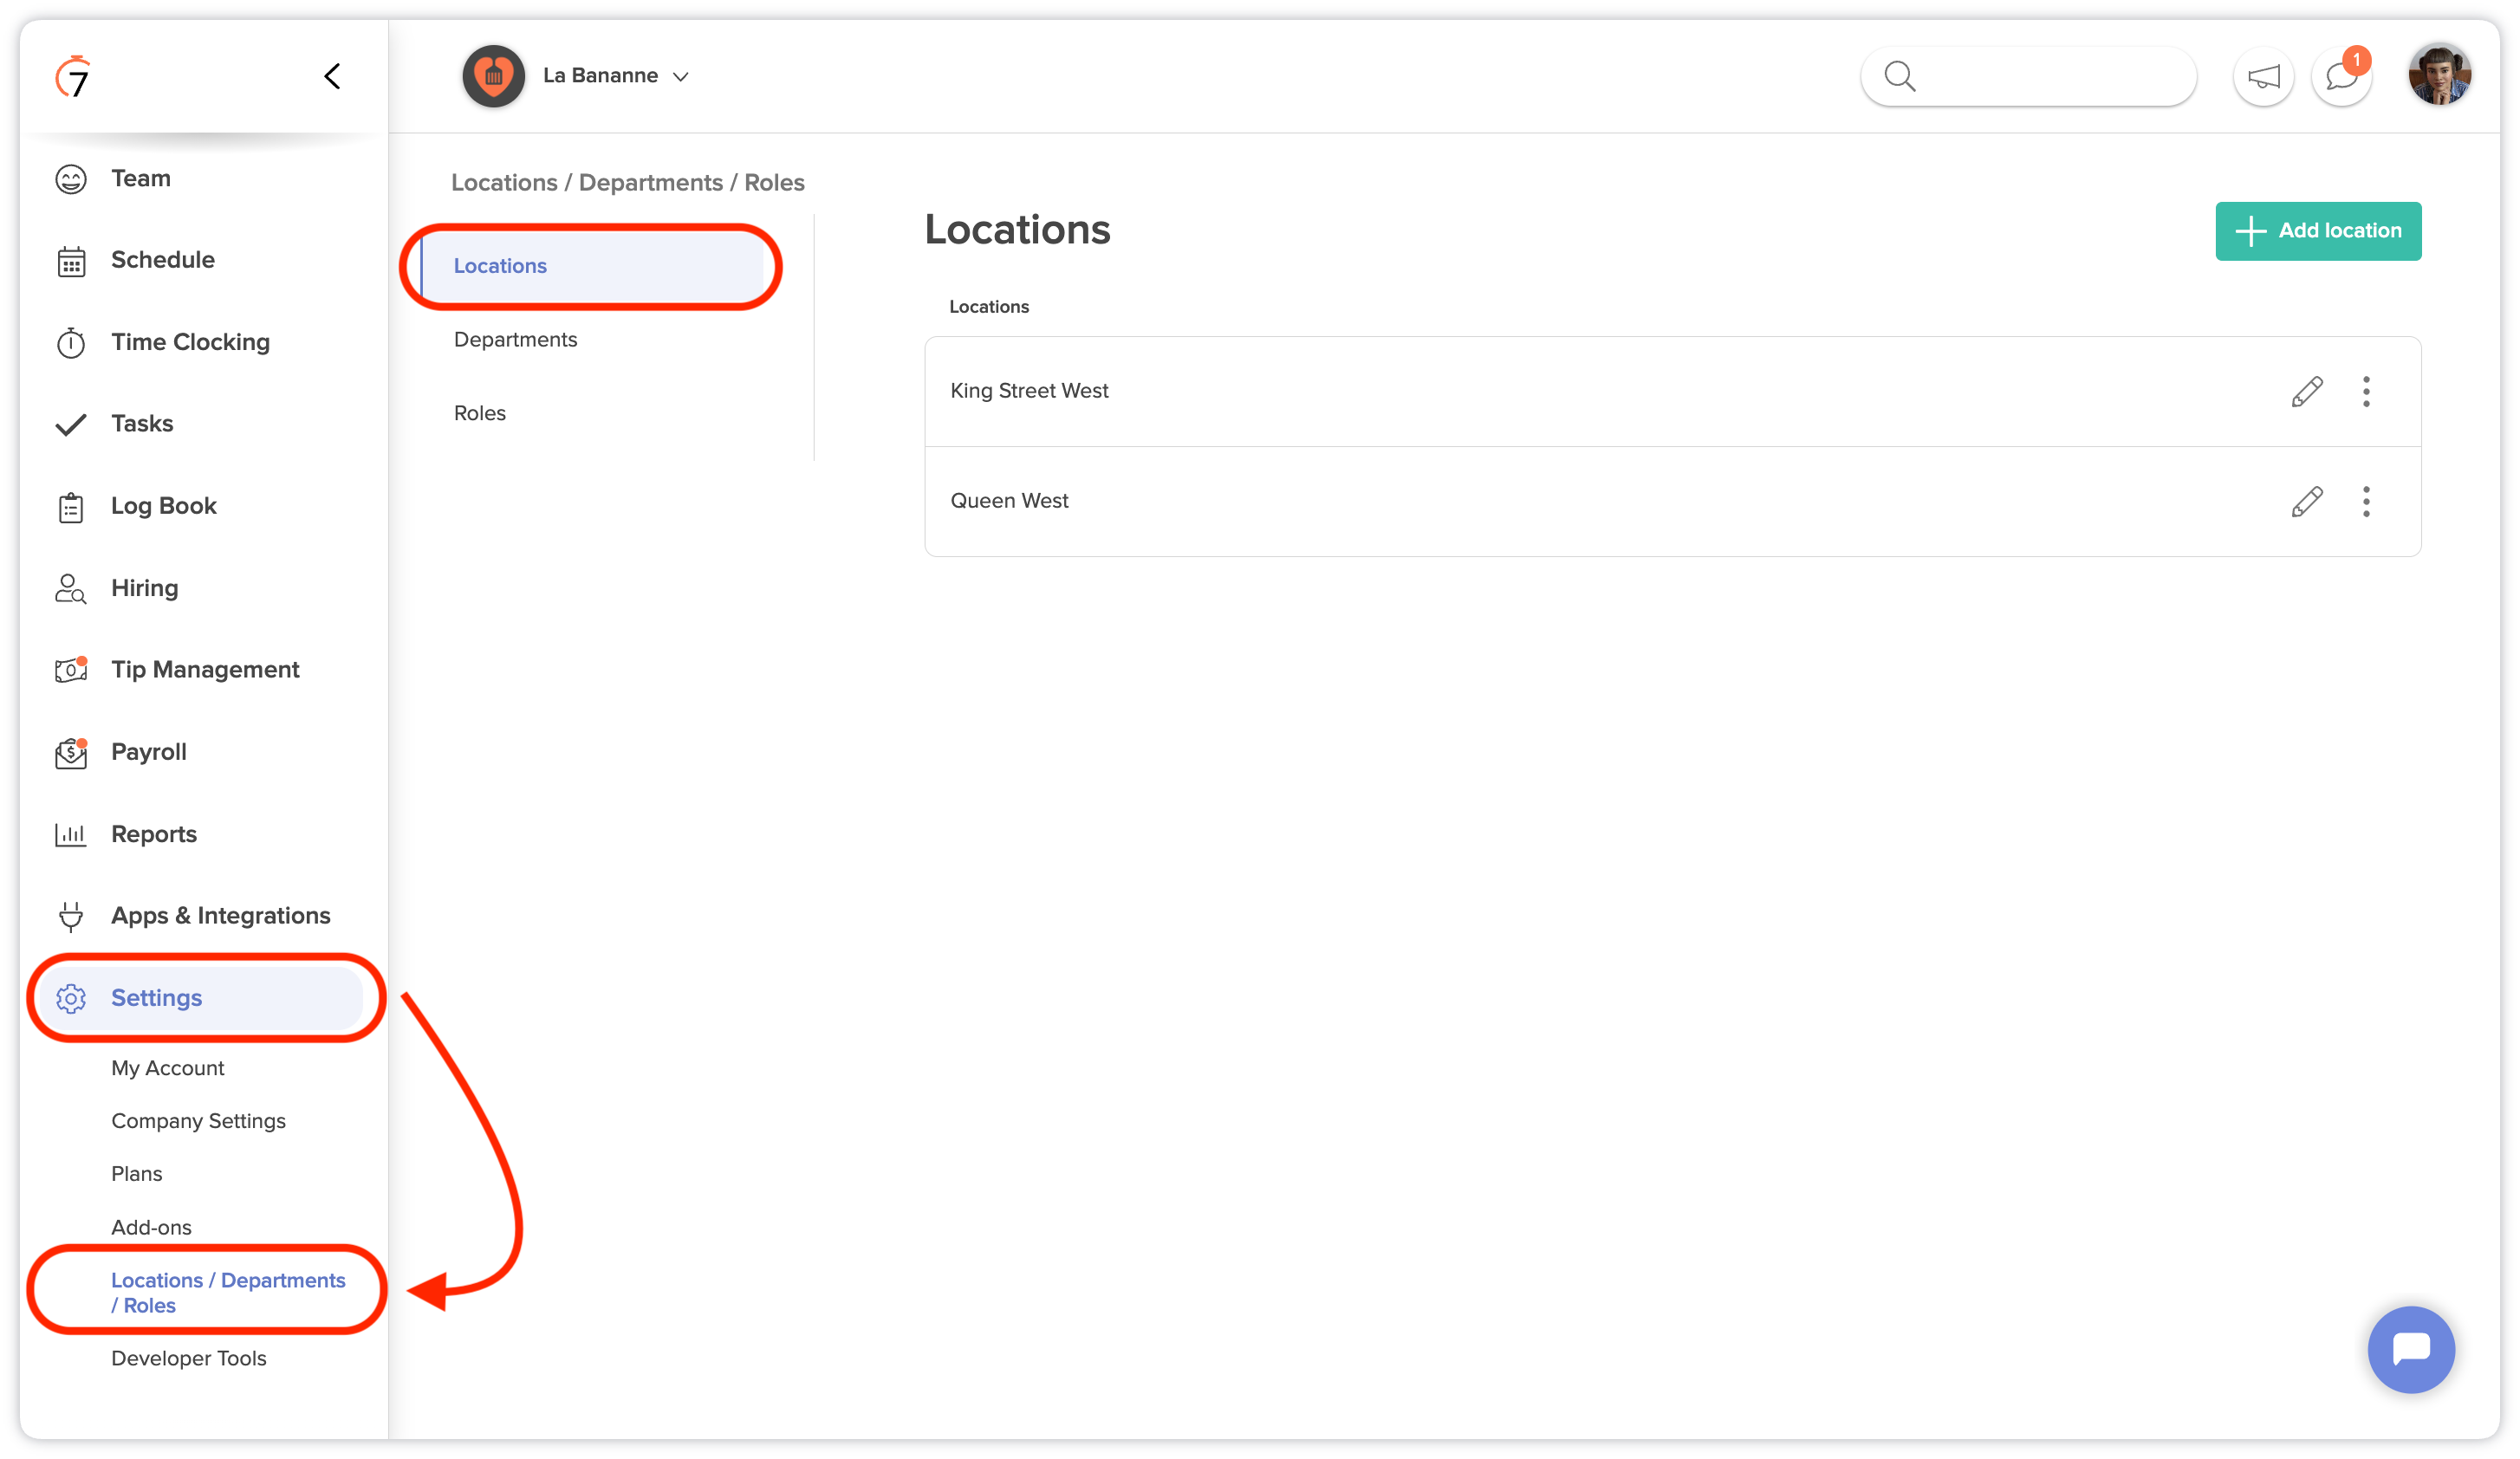Open the Log Book clipboard icon
The image size is (2520, 1459).
[x=71, y=507]
